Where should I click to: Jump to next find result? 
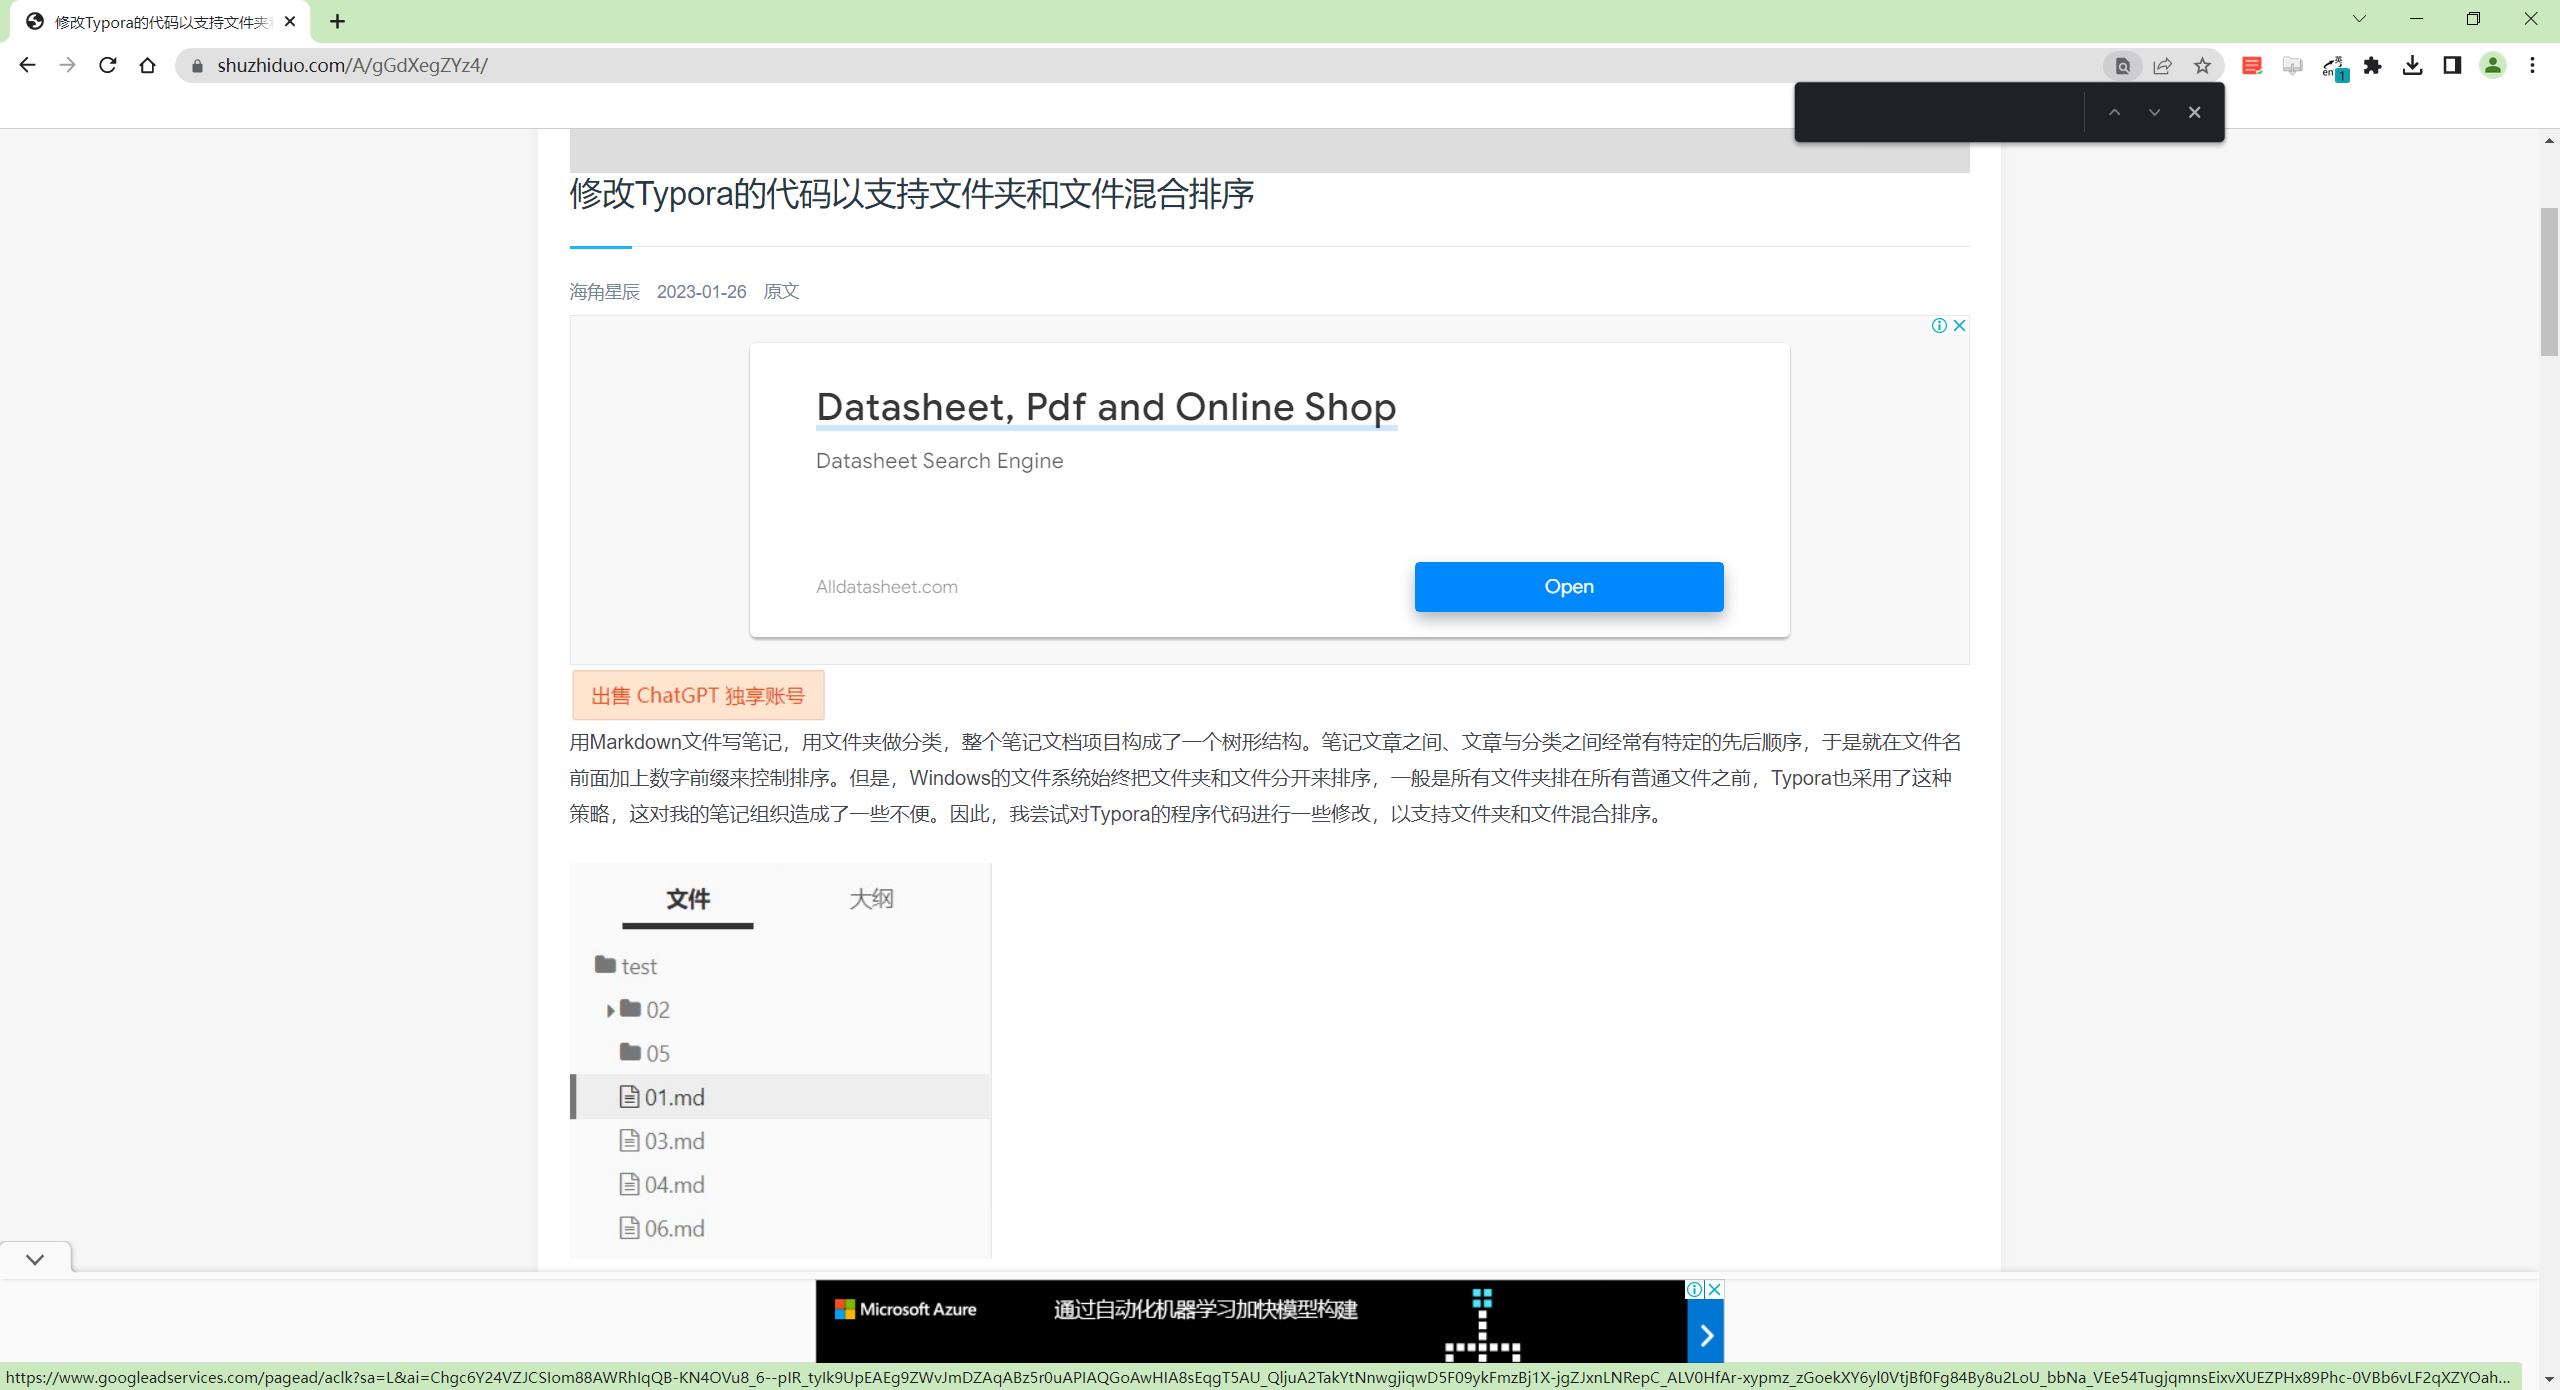coord(2154,112)
